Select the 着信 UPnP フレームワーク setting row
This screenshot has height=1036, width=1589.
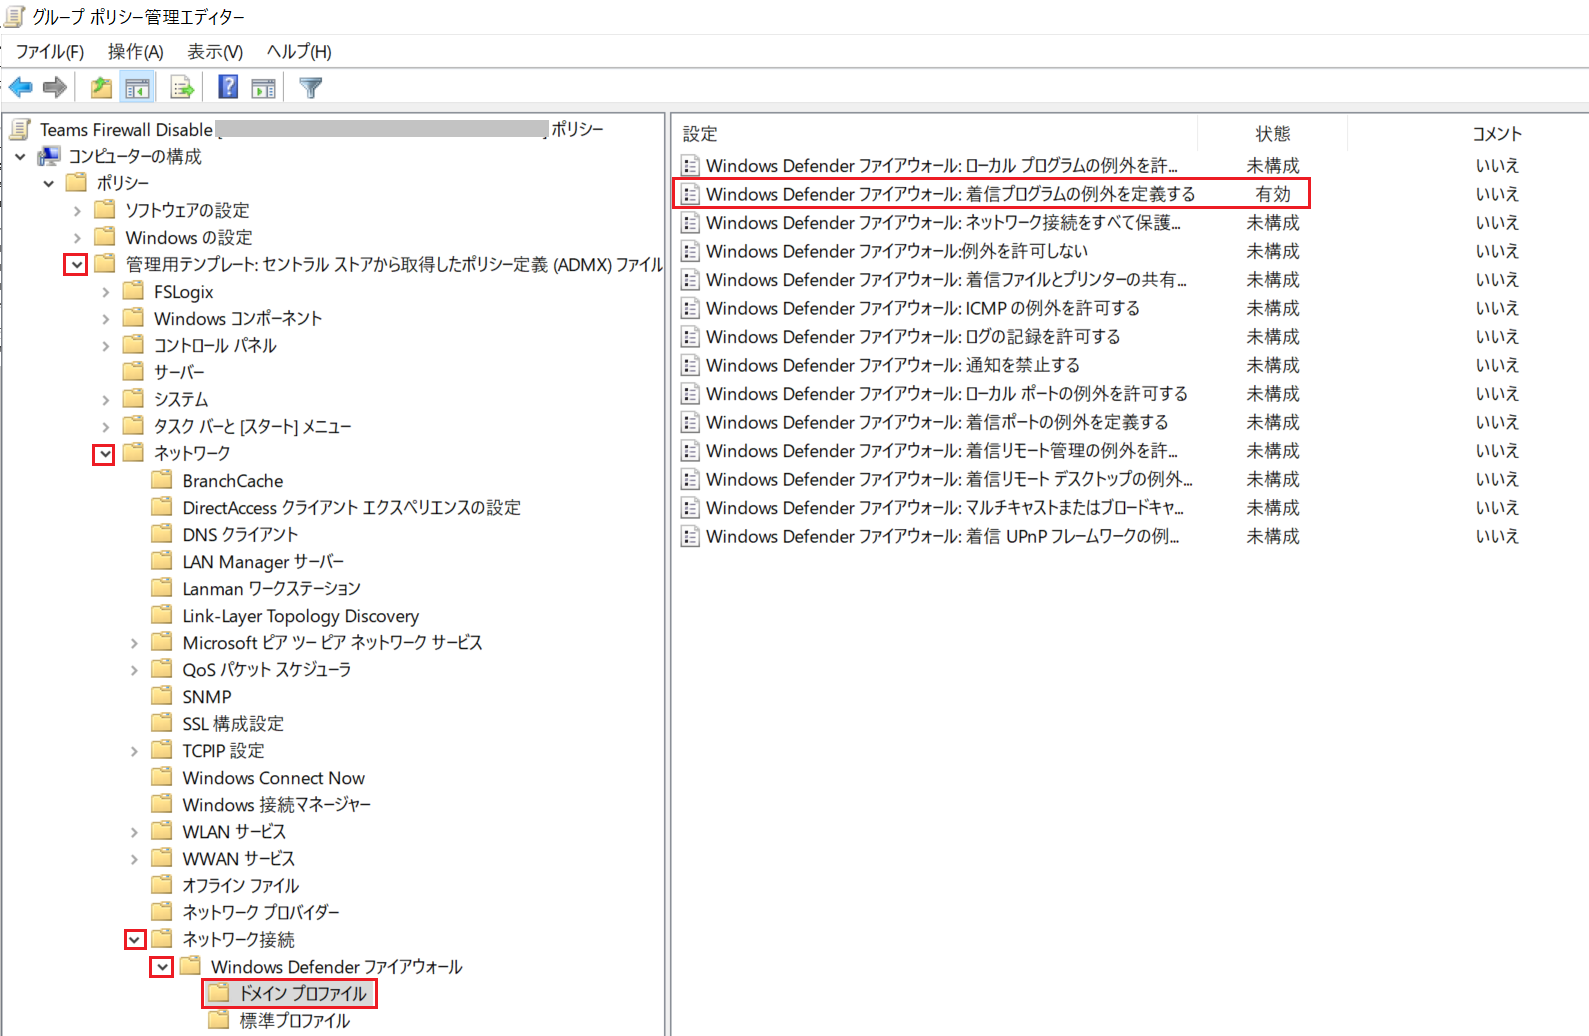click(942, 537)
